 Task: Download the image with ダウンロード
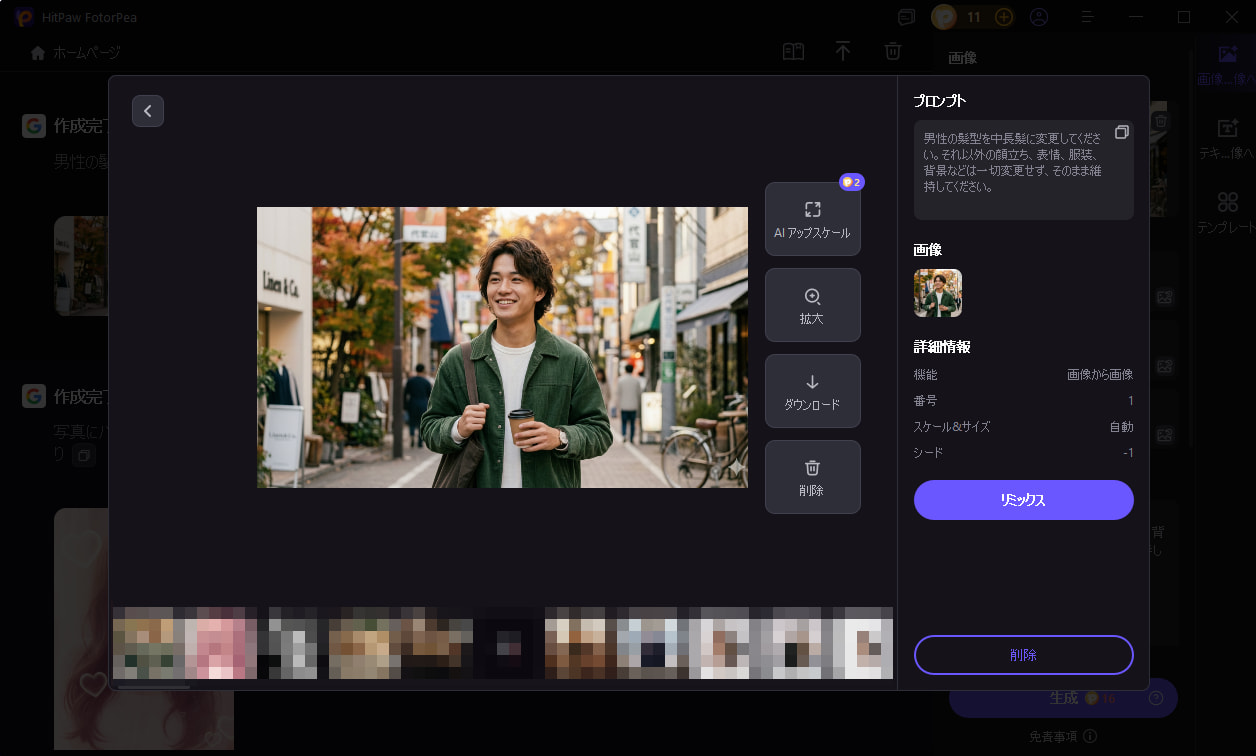812,391
